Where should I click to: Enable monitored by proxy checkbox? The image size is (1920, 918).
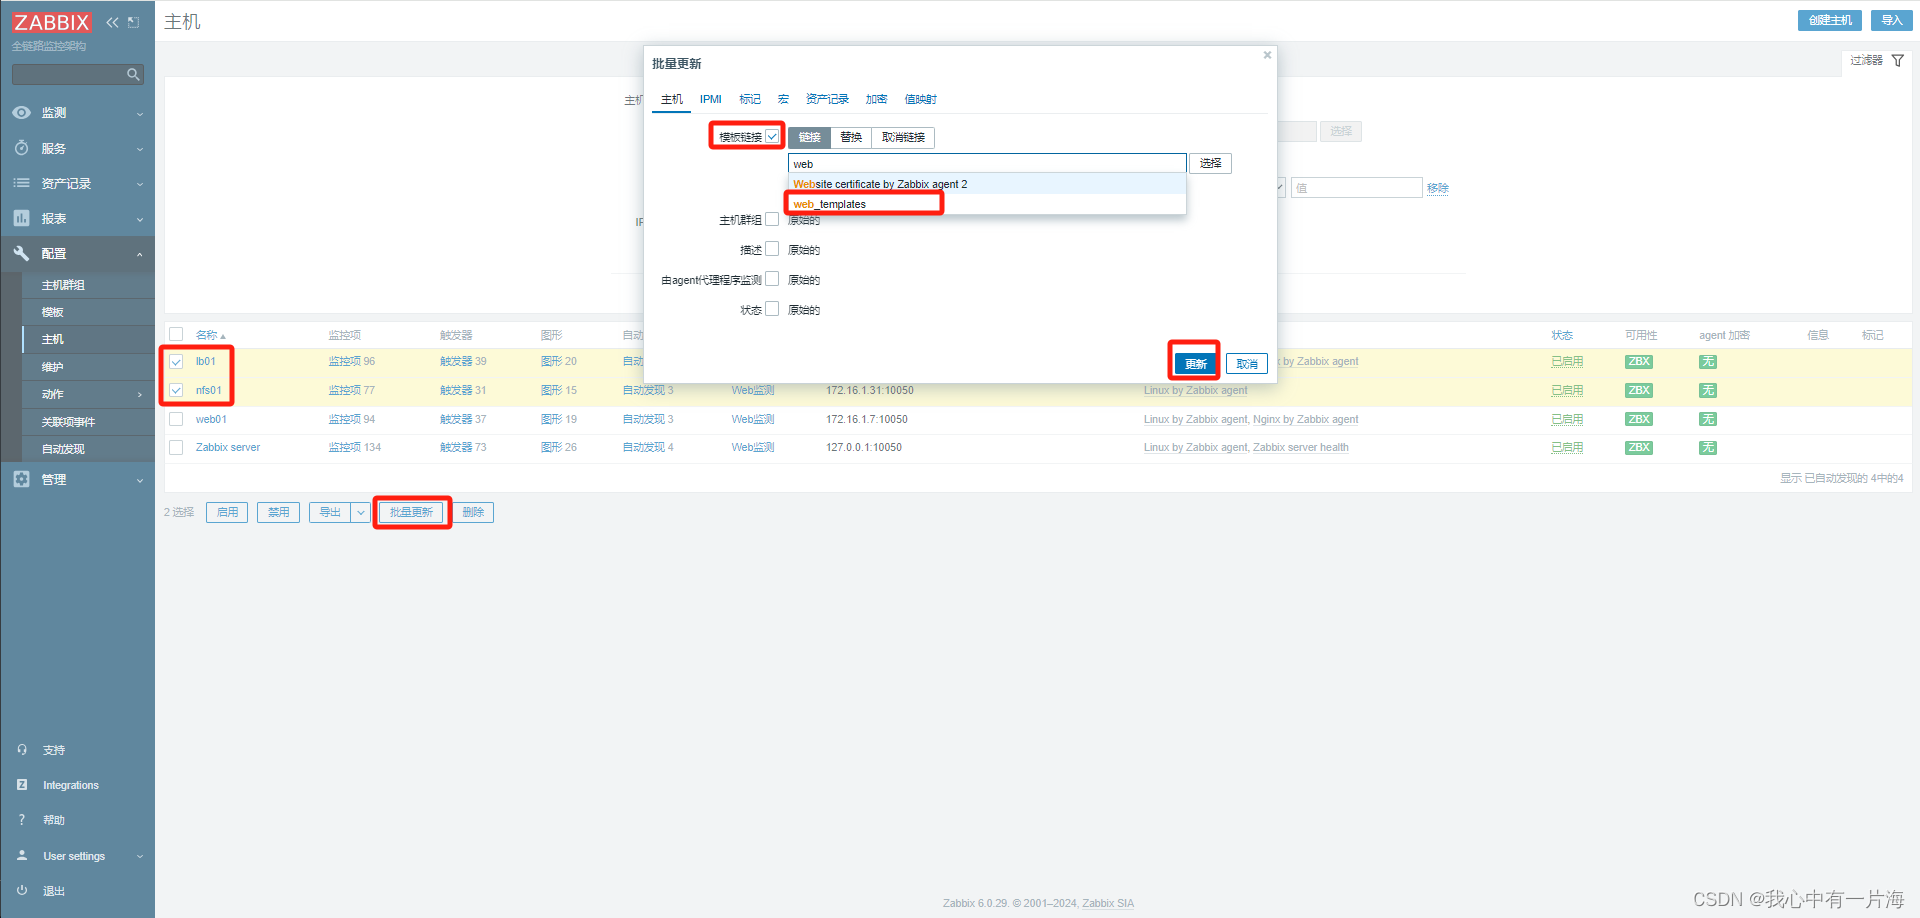pos(772,279)
